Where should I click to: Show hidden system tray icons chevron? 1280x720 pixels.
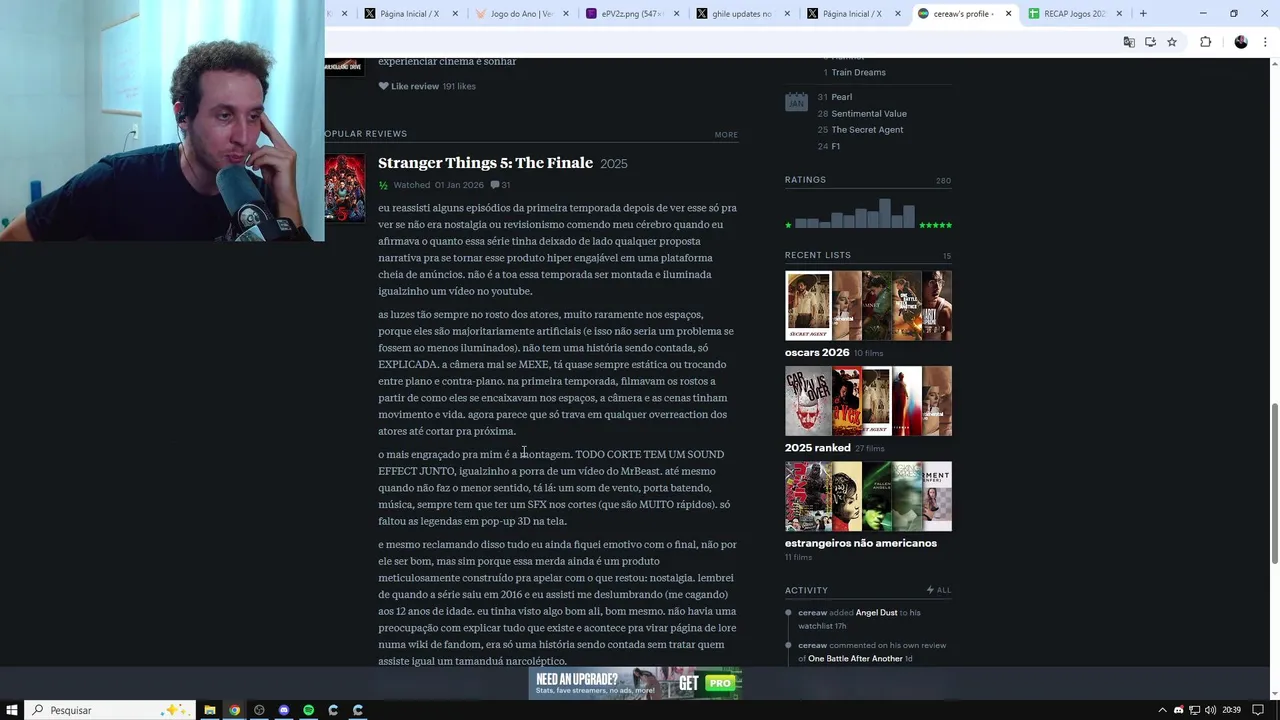point(1162,710)
